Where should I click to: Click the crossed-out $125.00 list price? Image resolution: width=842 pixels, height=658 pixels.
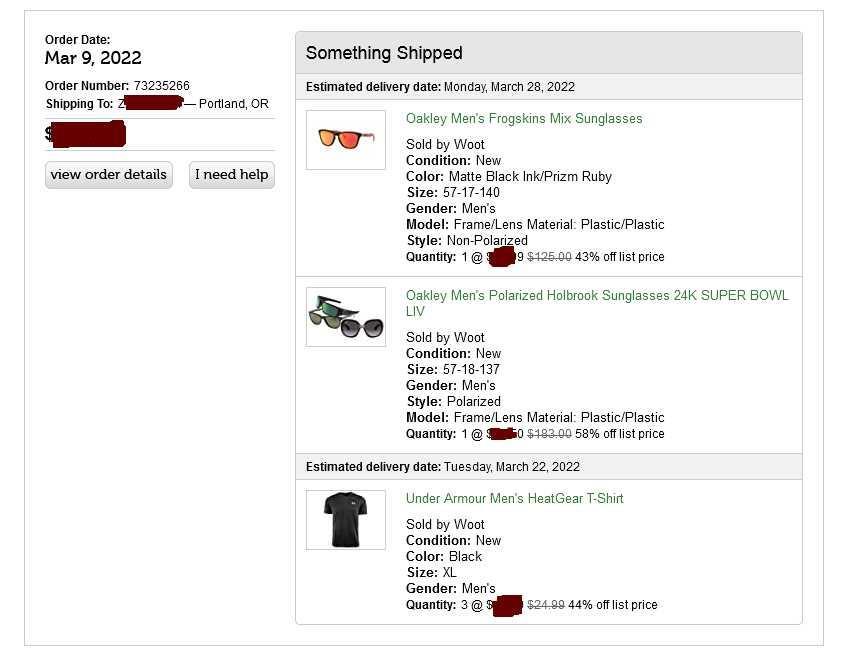click(x=549, y=257)
